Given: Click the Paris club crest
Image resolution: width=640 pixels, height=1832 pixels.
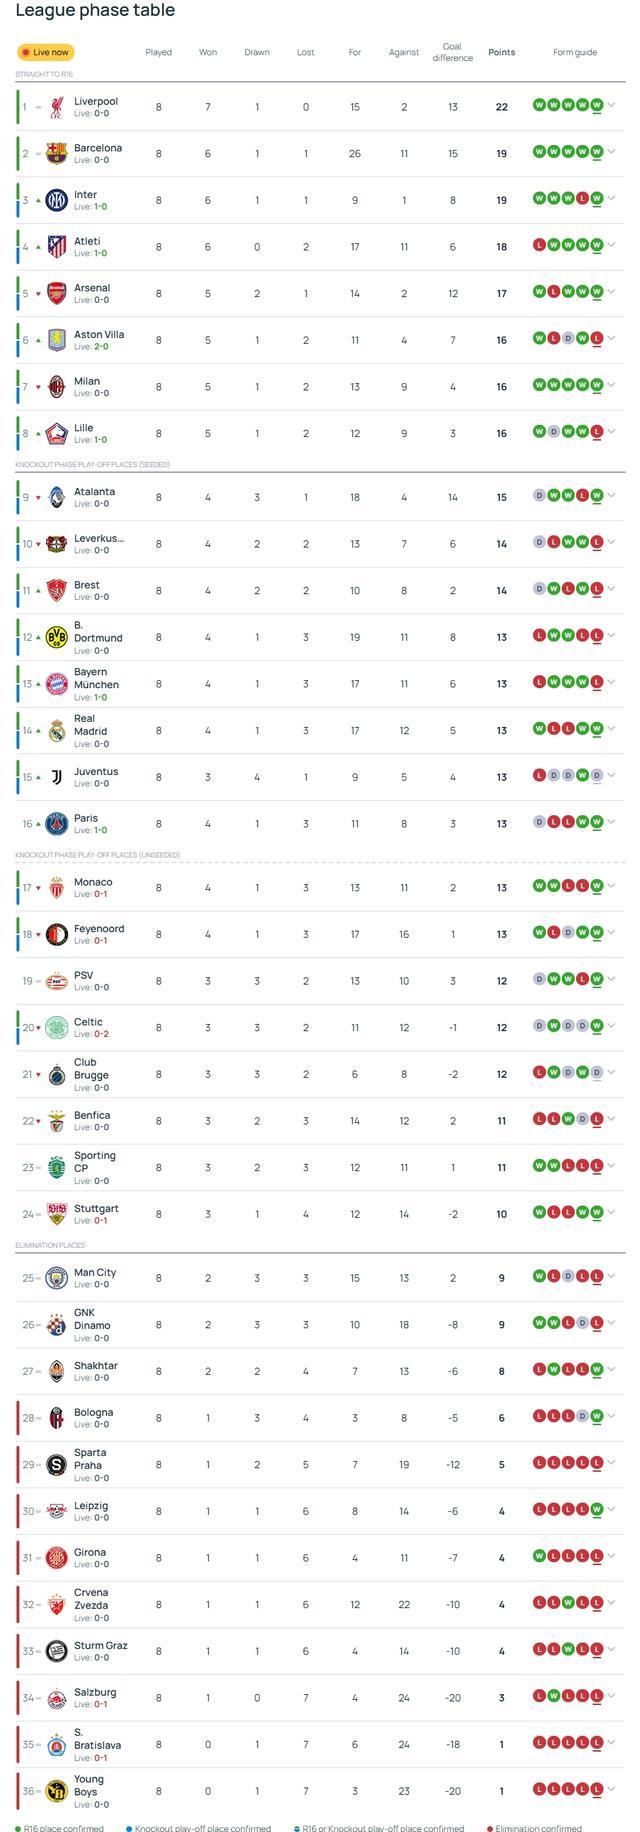Looking at the screenshot, I should pyautogui.click(x=57, y=824).
